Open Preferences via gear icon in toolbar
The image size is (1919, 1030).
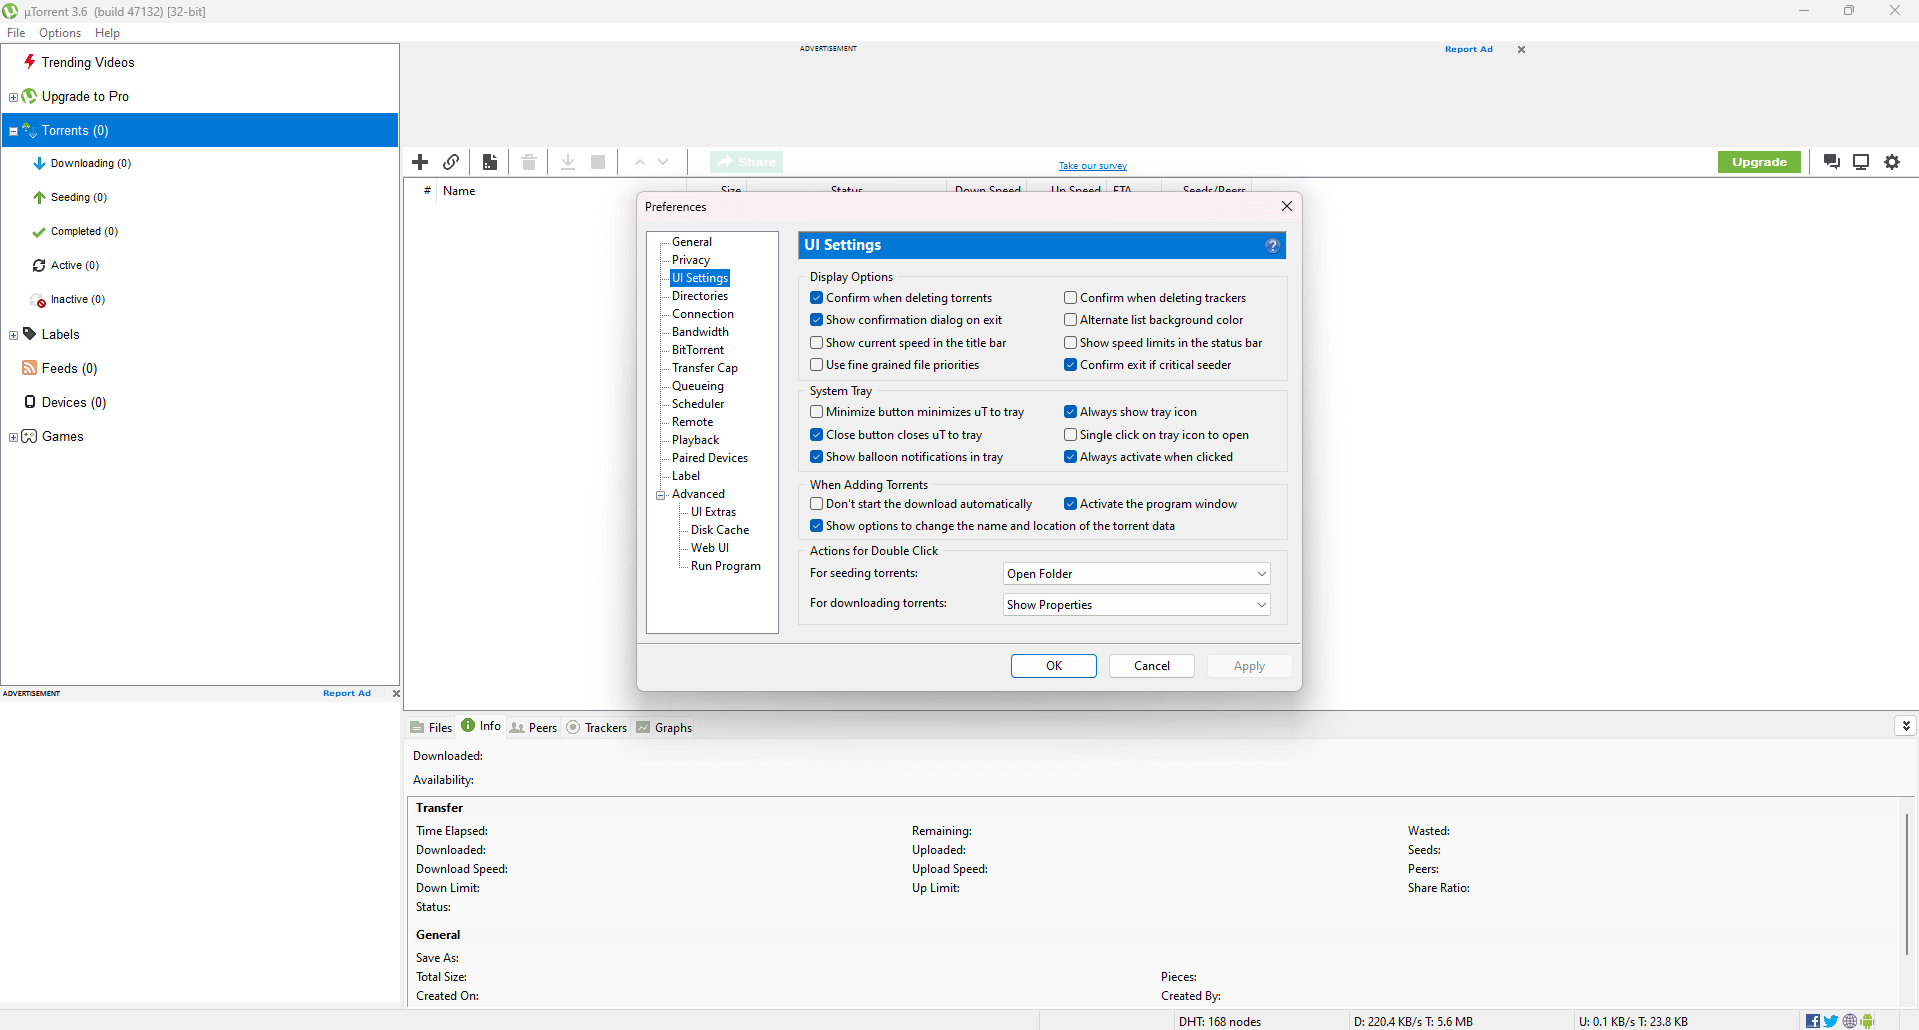coord(1892,162)
